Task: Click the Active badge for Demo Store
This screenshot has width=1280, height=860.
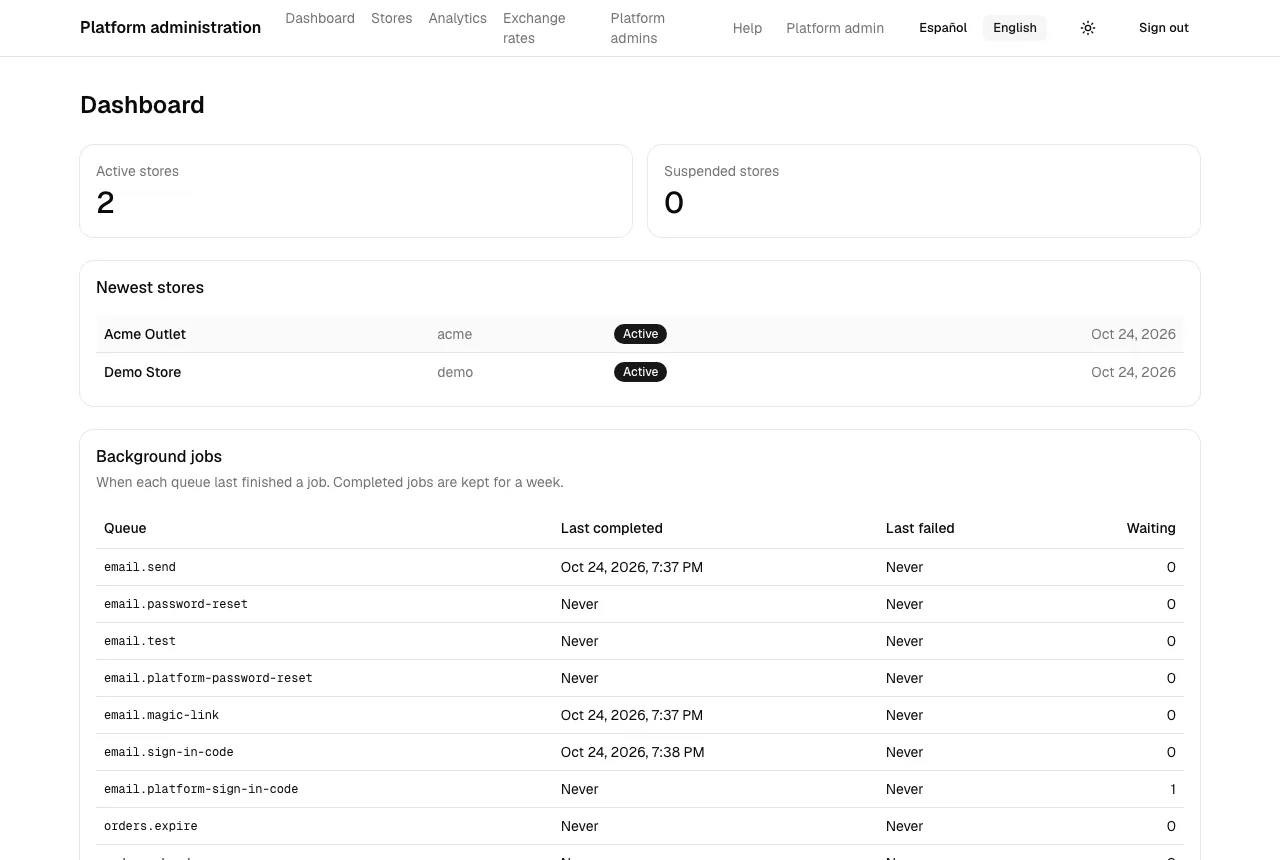Action: (x=640, y=372)
